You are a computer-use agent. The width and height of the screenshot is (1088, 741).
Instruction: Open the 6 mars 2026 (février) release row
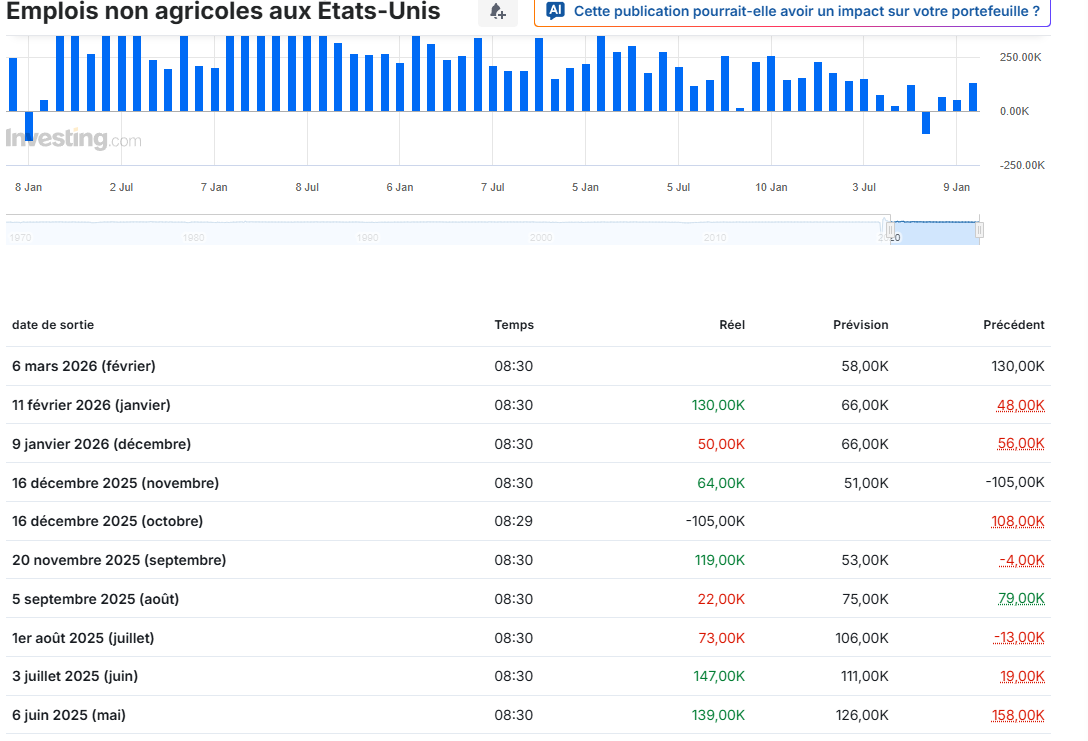tap(528, 366)
